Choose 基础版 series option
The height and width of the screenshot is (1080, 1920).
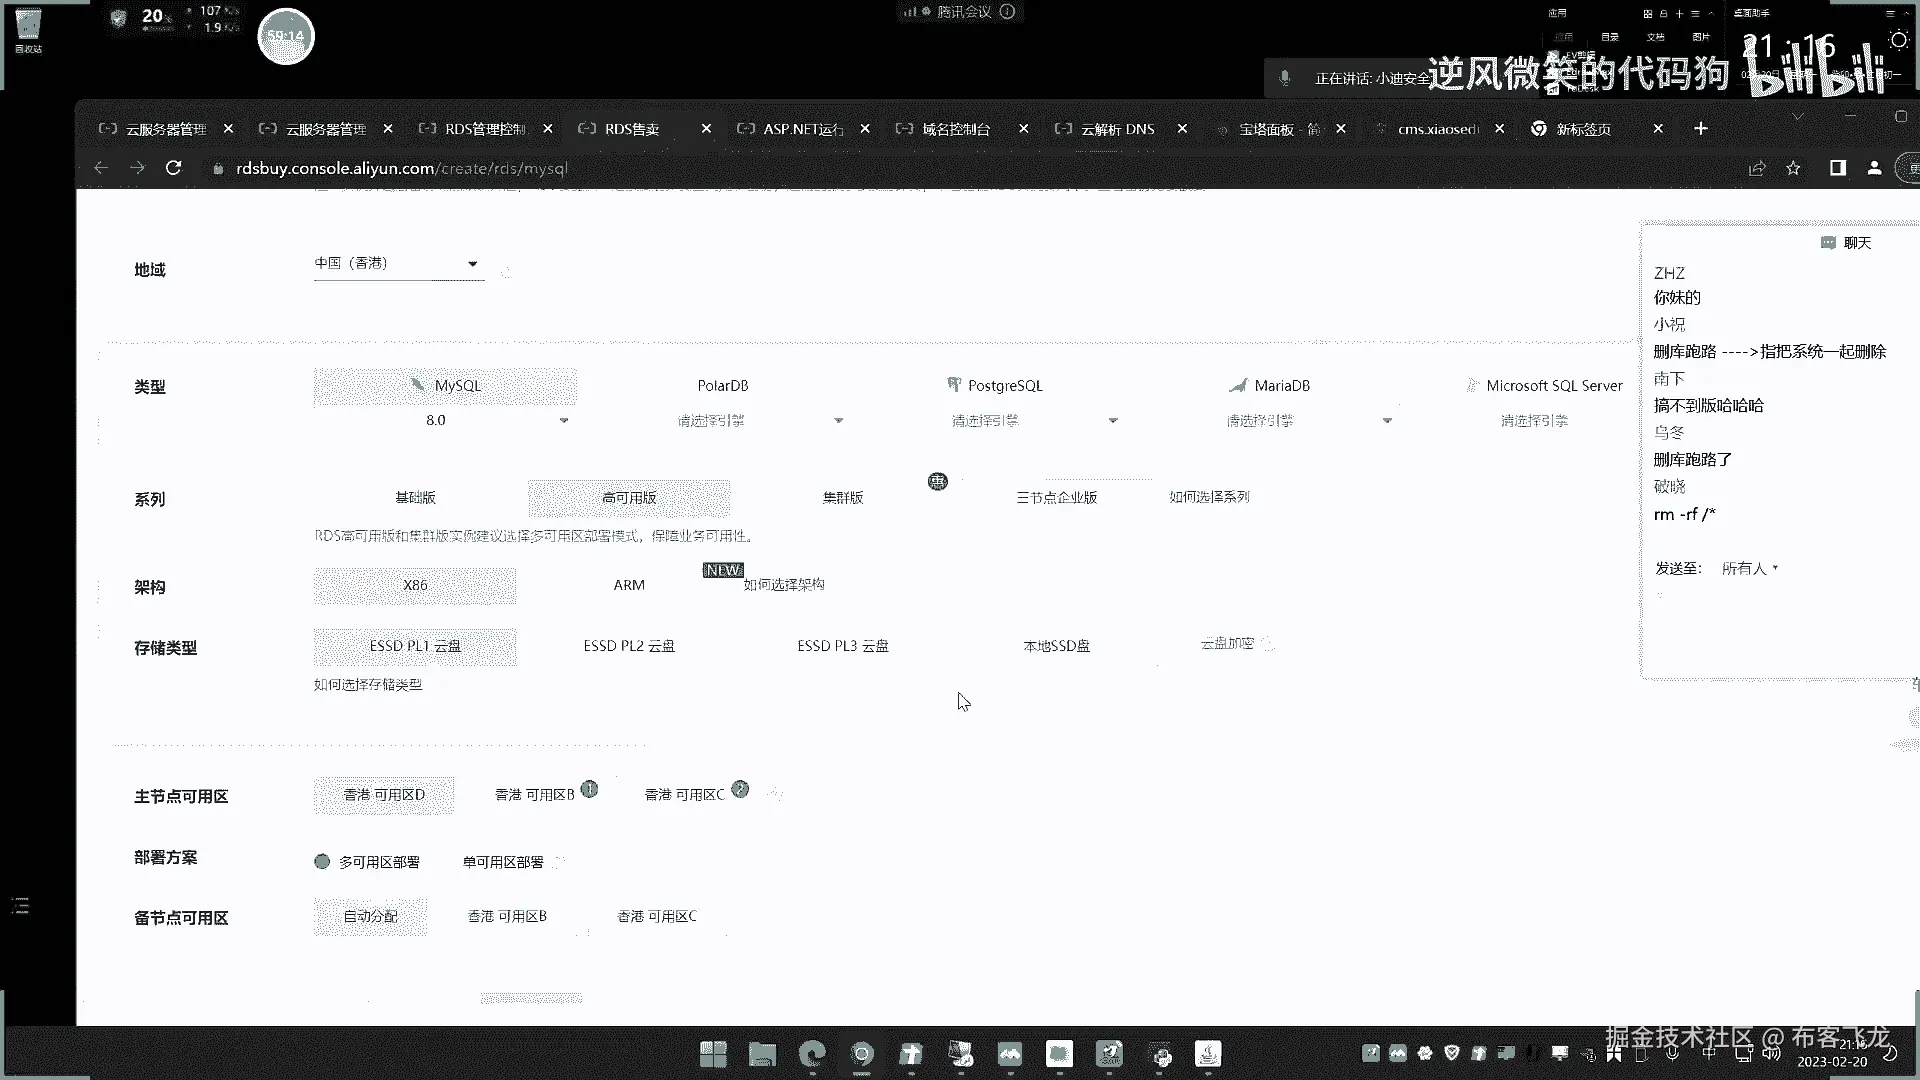[x=415, y=498]
